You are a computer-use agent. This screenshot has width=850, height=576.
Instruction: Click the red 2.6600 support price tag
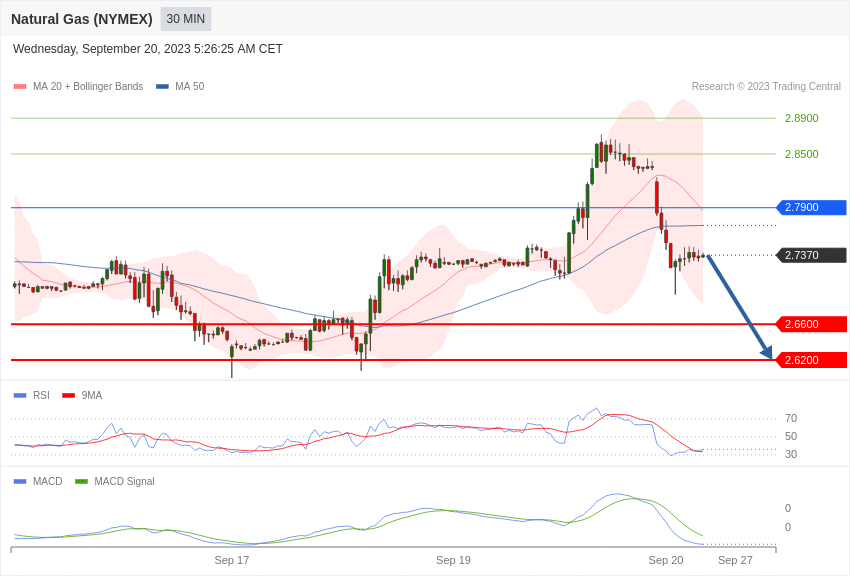811,324
